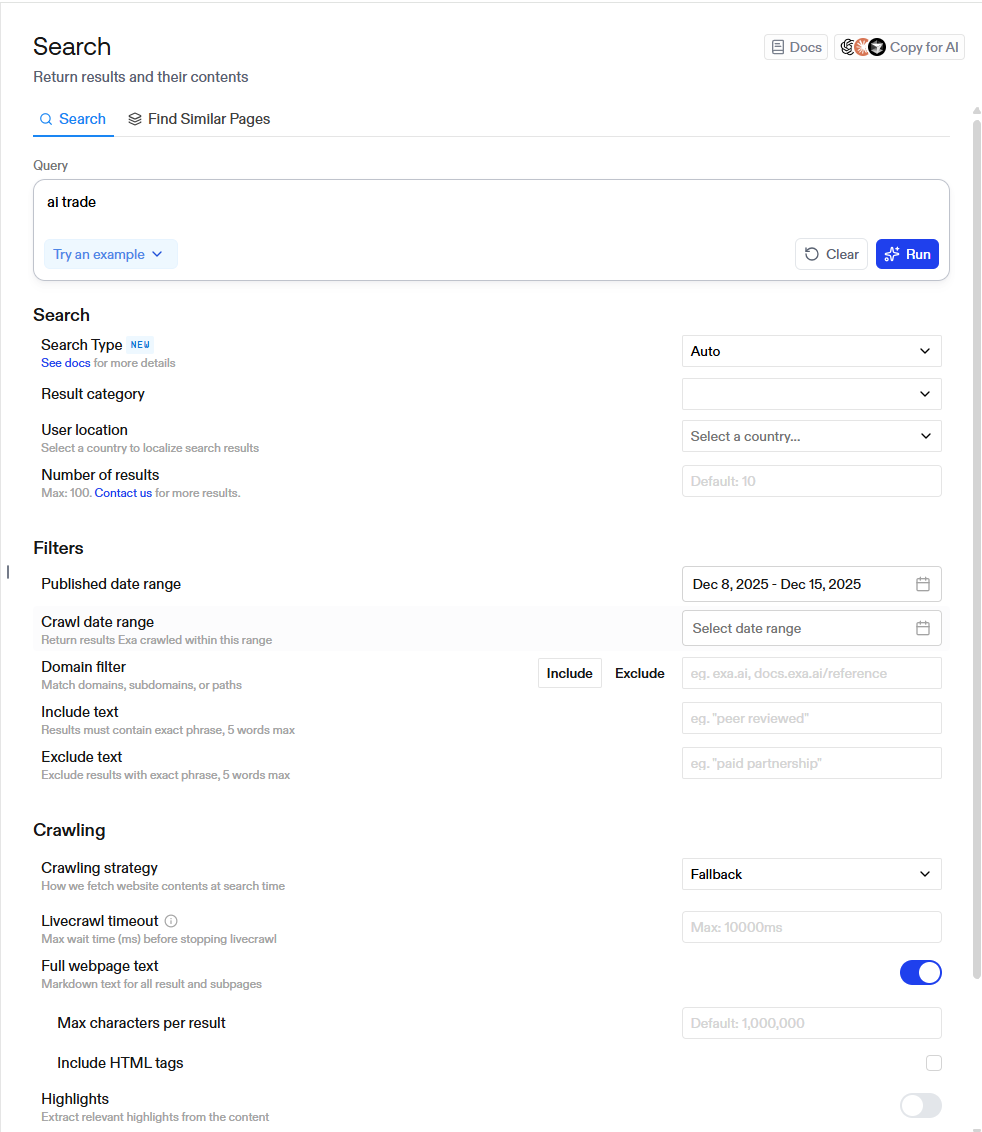Open calendar icon in Crawl date range
The image size is (982, 1132).
tap(923, 628)
